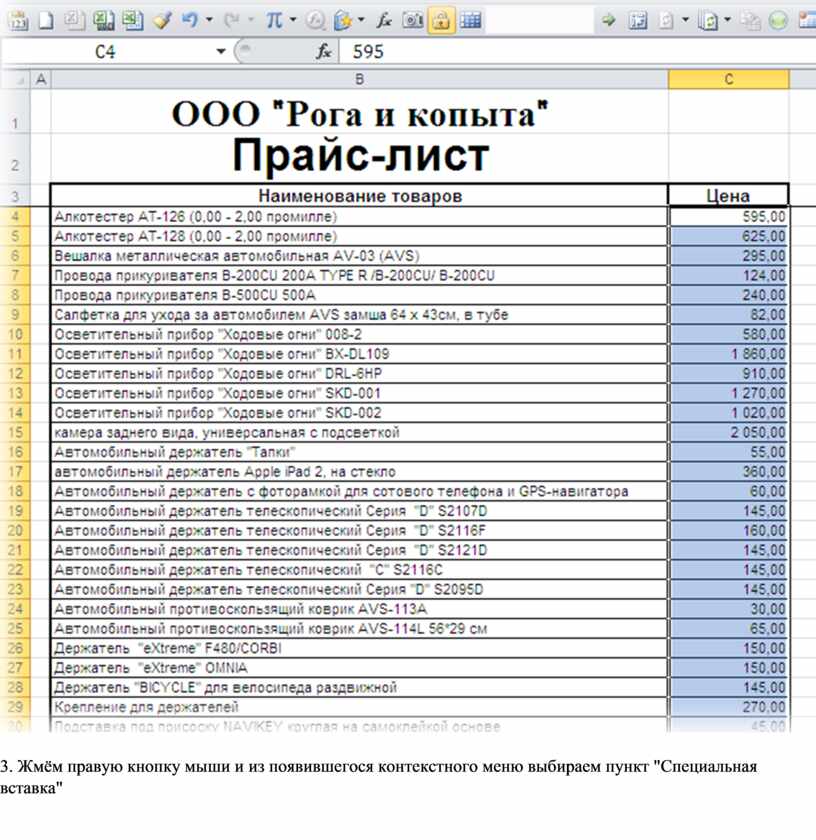This screenshot has width=816, height=840.
Task: Open dropdown beside the refresh sheet icon
Action: [727, 20]
